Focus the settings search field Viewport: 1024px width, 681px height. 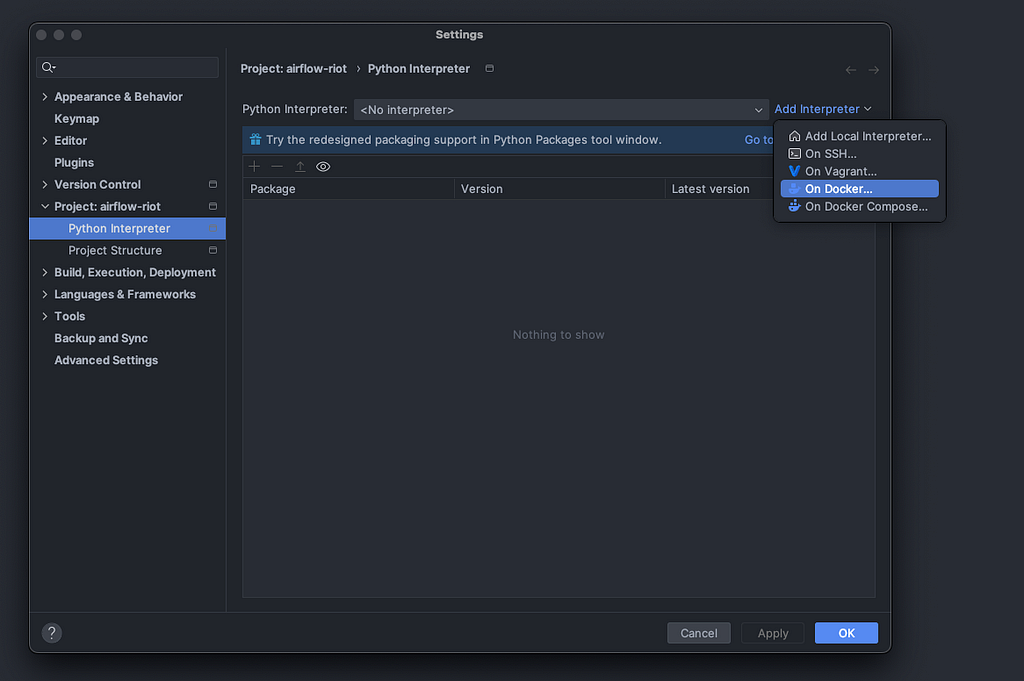[127, 67]
